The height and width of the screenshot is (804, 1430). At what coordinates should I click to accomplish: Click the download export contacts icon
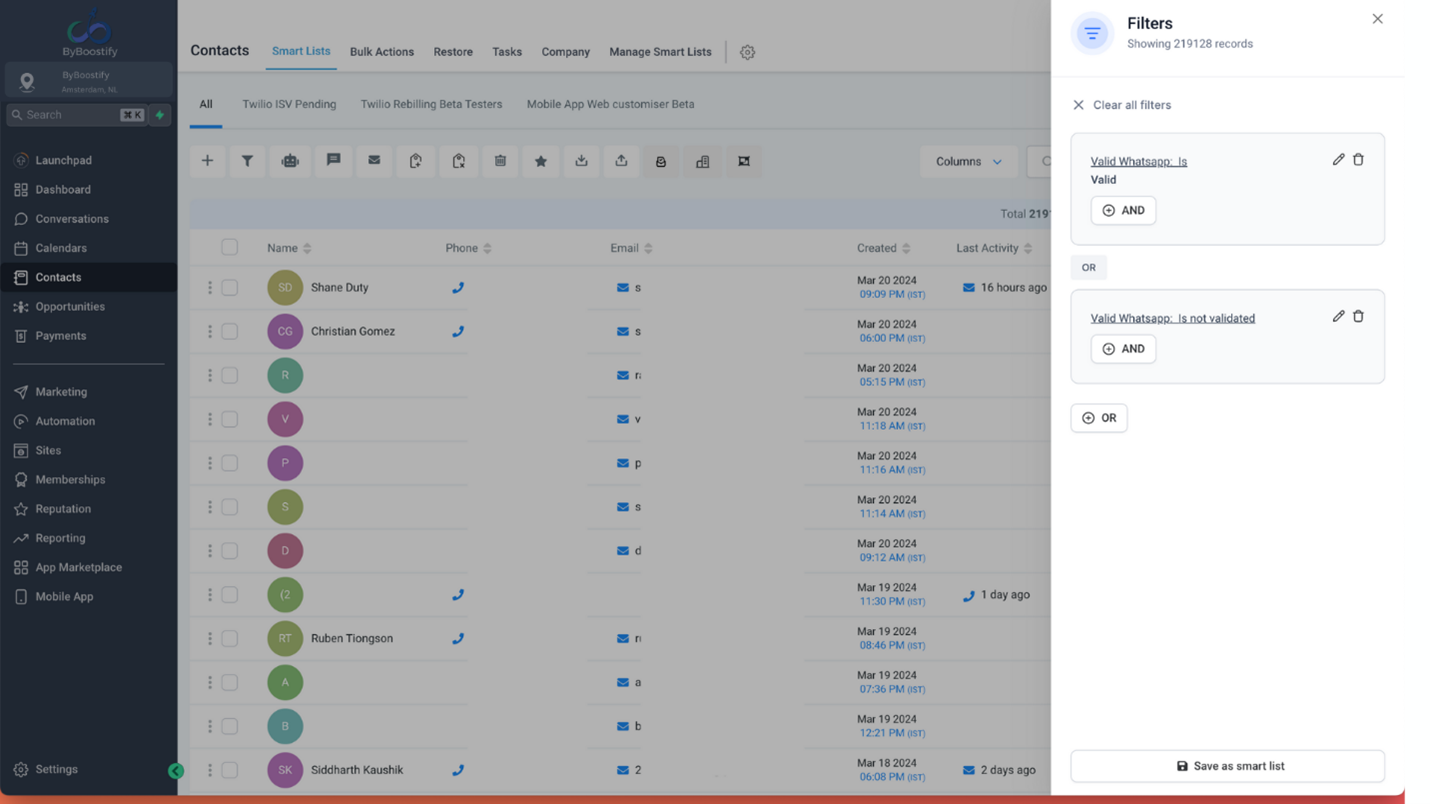[x=581, y=161]
